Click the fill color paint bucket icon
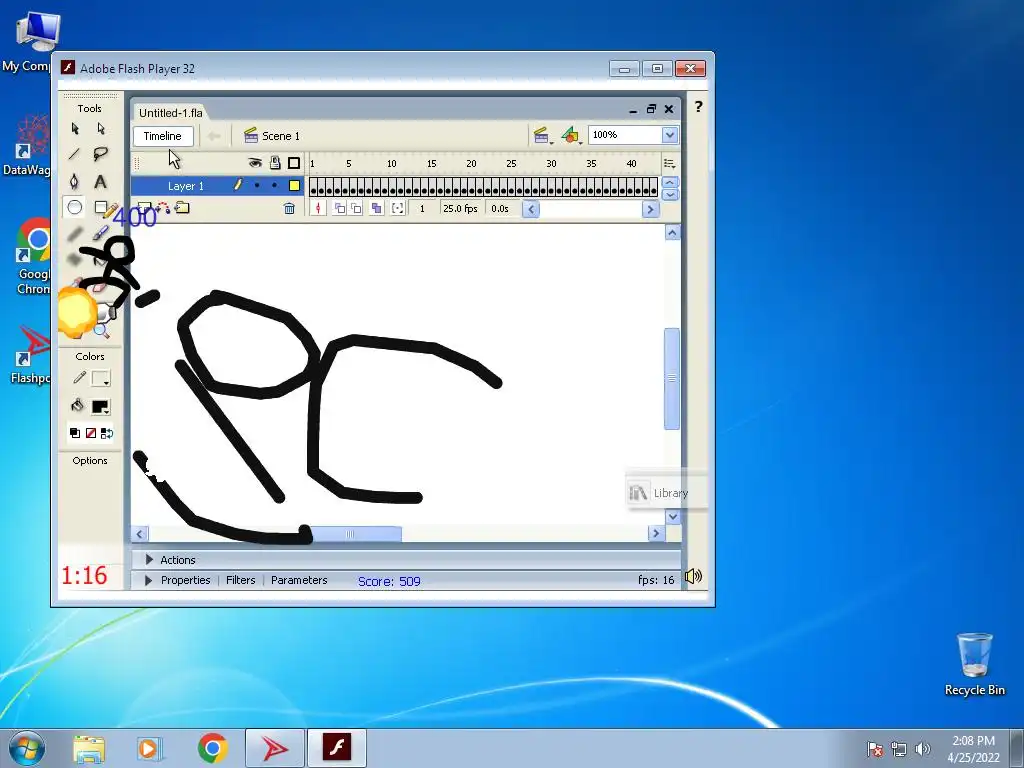 pyautogui.click(x=78, y=406)
